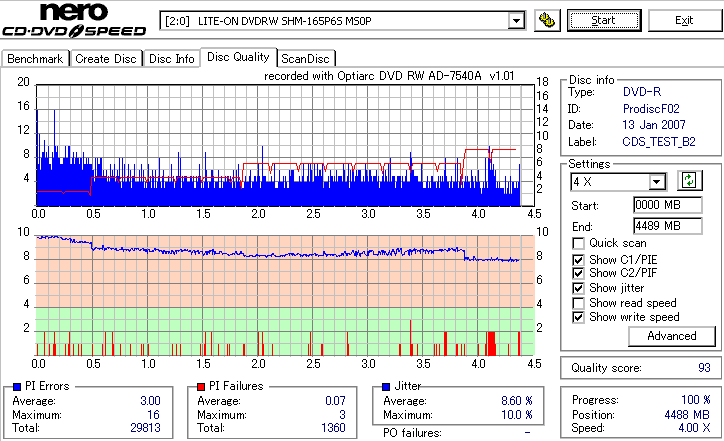Viewport: 724px width, 441px height.
Task: Click Jitter maximum 10.0 %
Action: [517, 415]
